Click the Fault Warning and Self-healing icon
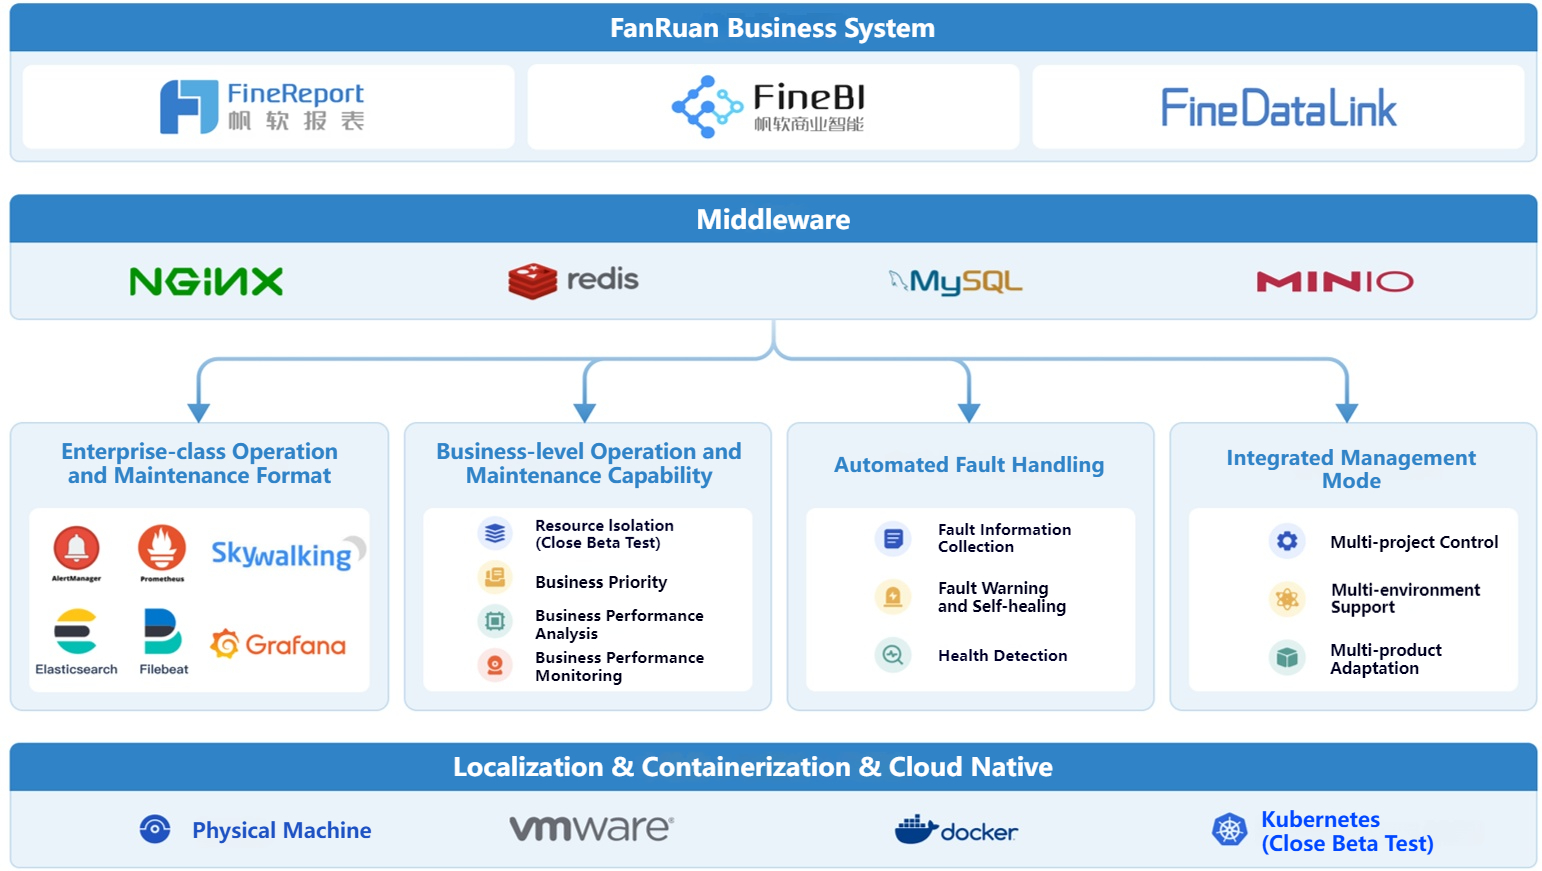 tap(893, 597)
